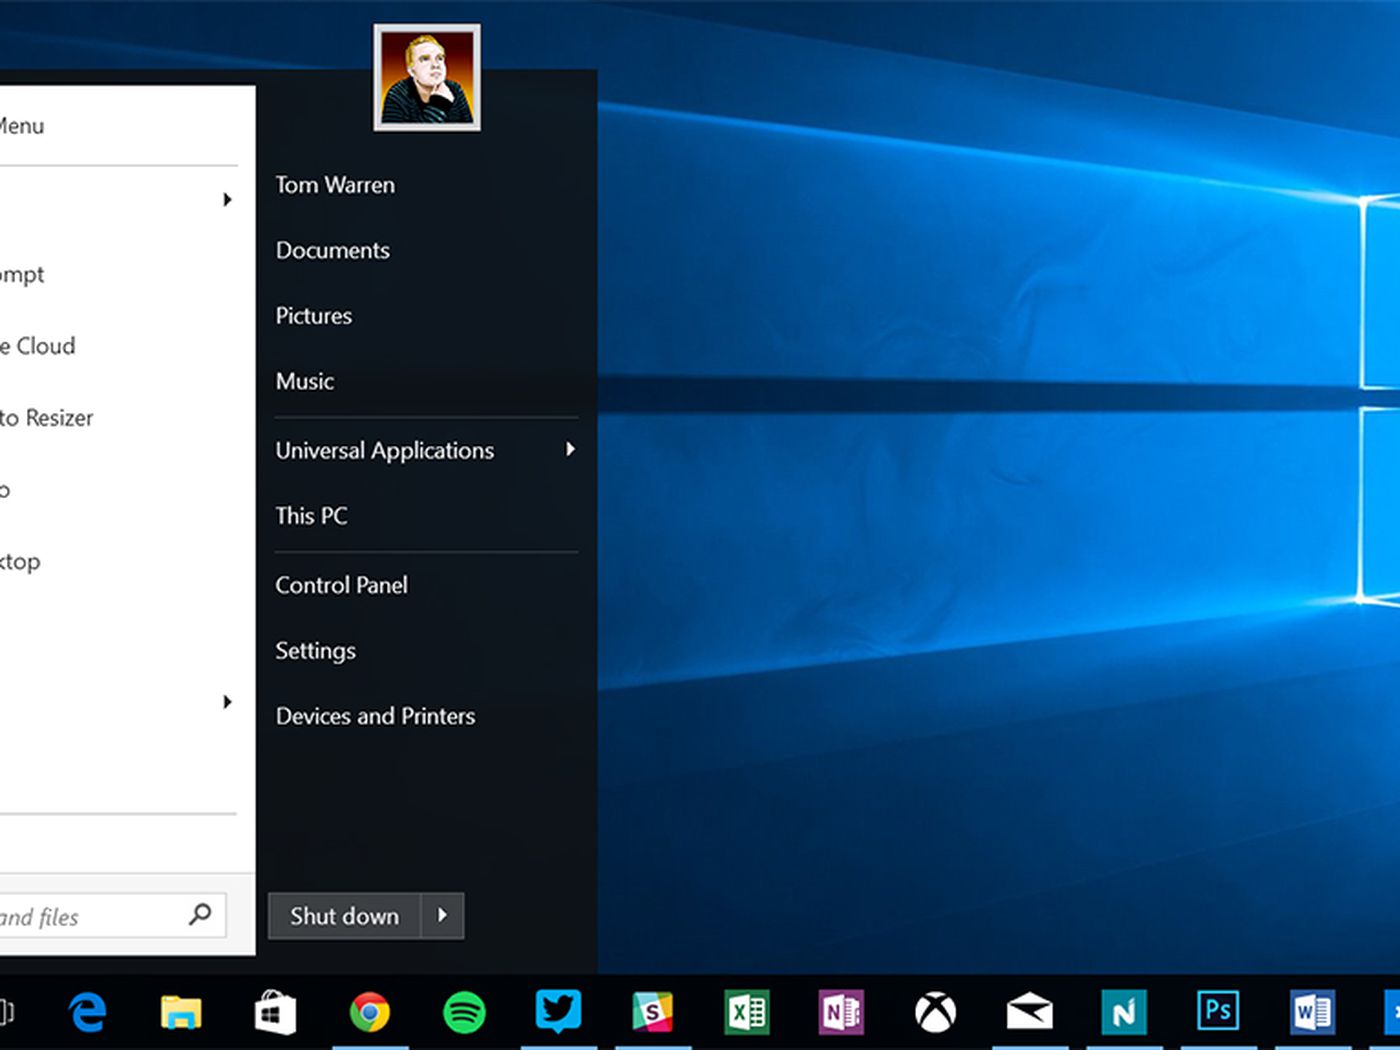Open Photoshop from the taskbar

[x=1217, y=1011]
